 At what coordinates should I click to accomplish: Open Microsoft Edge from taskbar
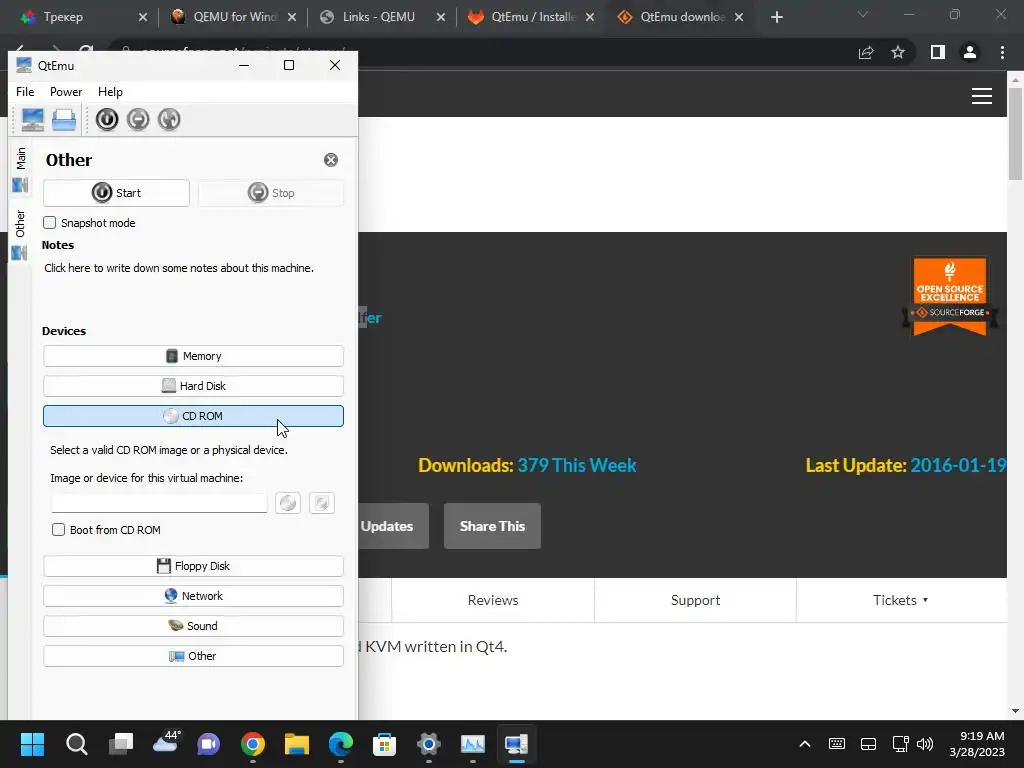341,744
